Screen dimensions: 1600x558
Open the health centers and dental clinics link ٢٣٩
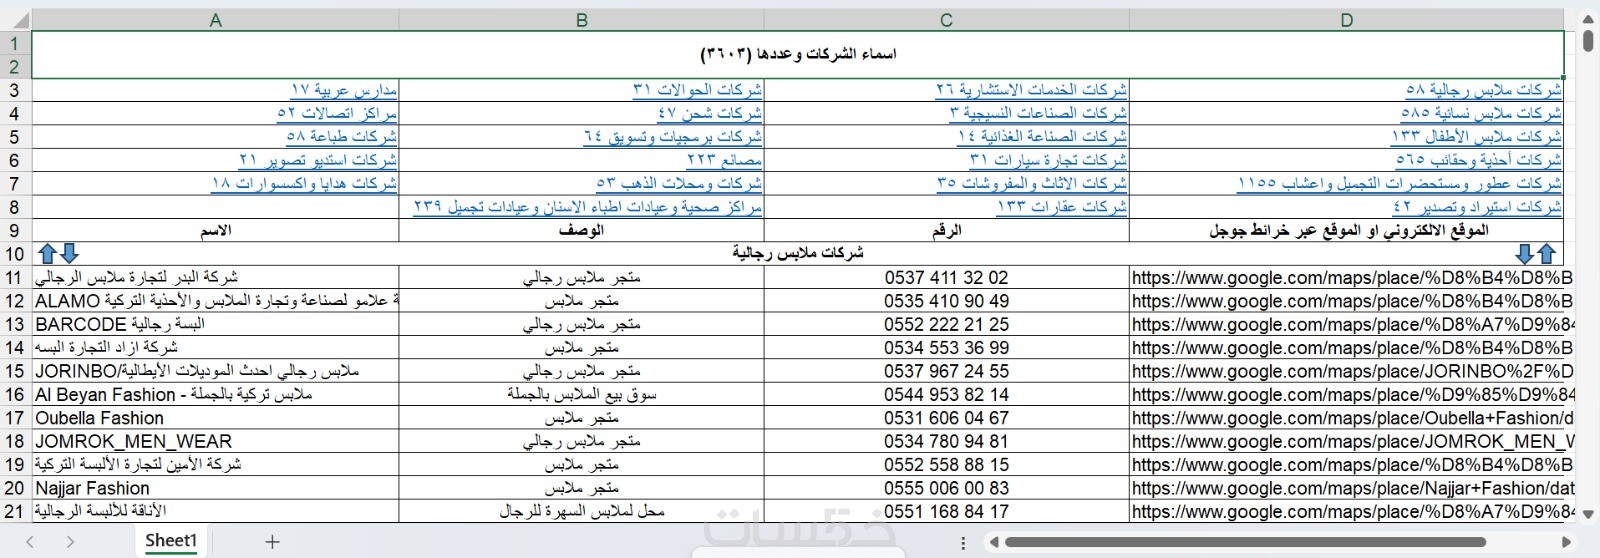point(588,207)
